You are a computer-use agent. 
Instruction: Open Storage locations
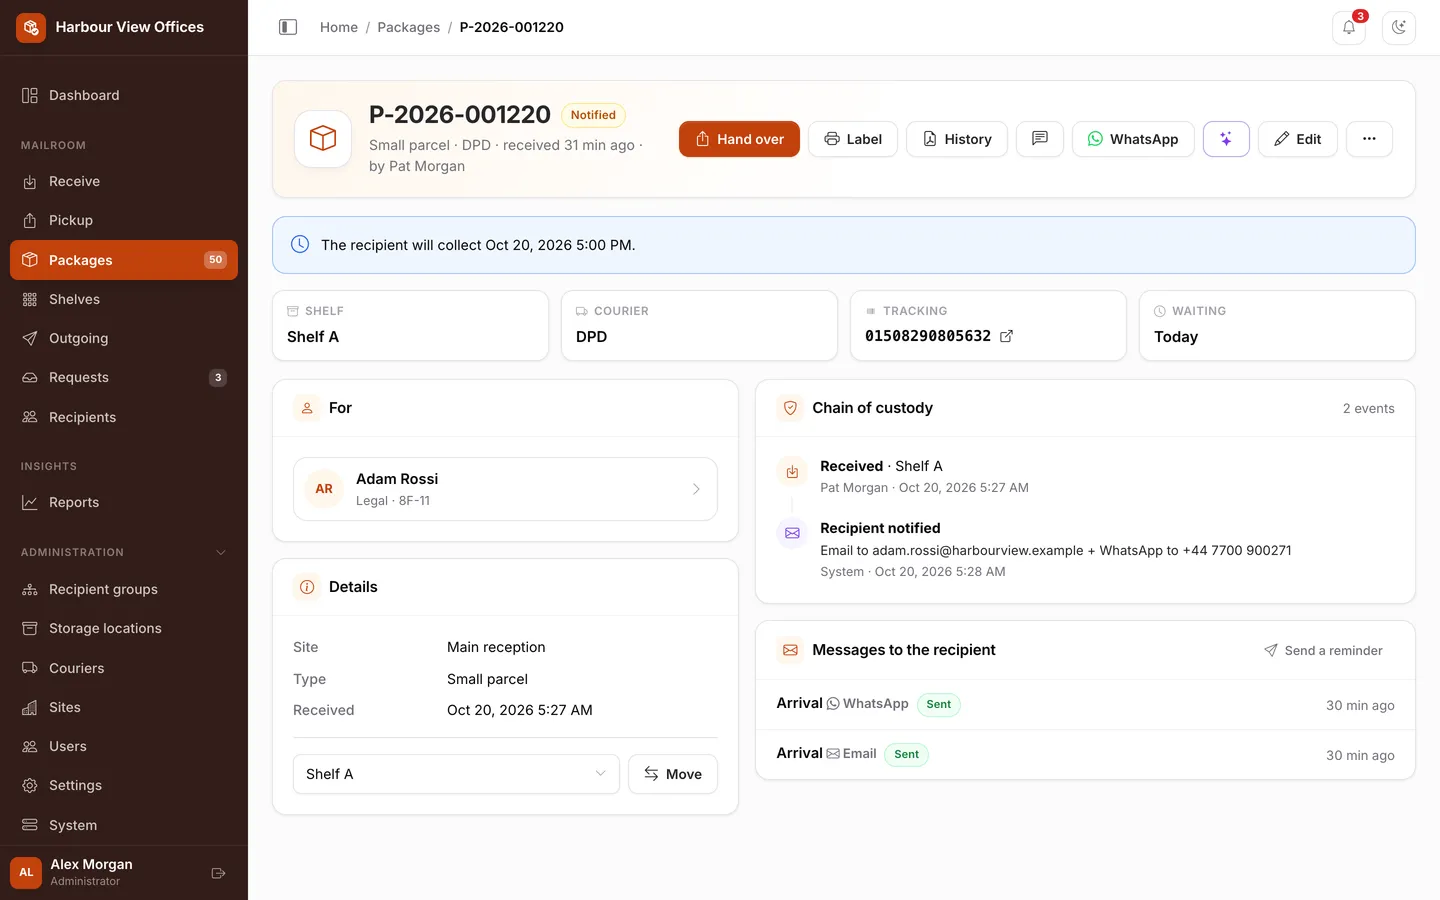tap(124, 628)
